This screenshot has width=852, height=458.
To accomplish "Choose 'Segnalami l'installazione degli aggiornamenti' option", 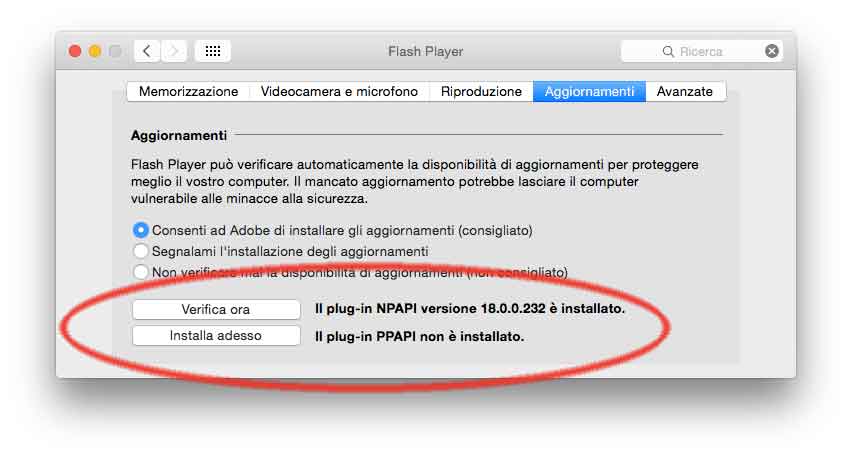I will click(x=141, y=251).
